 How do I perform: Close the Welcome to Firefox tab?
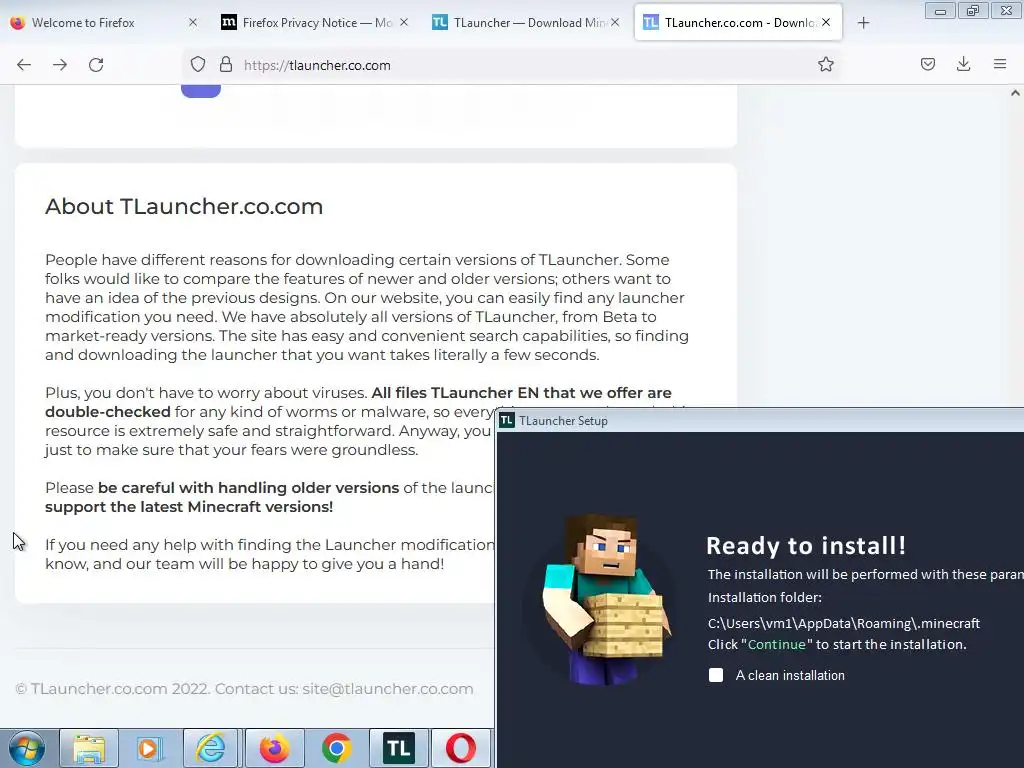193,22
